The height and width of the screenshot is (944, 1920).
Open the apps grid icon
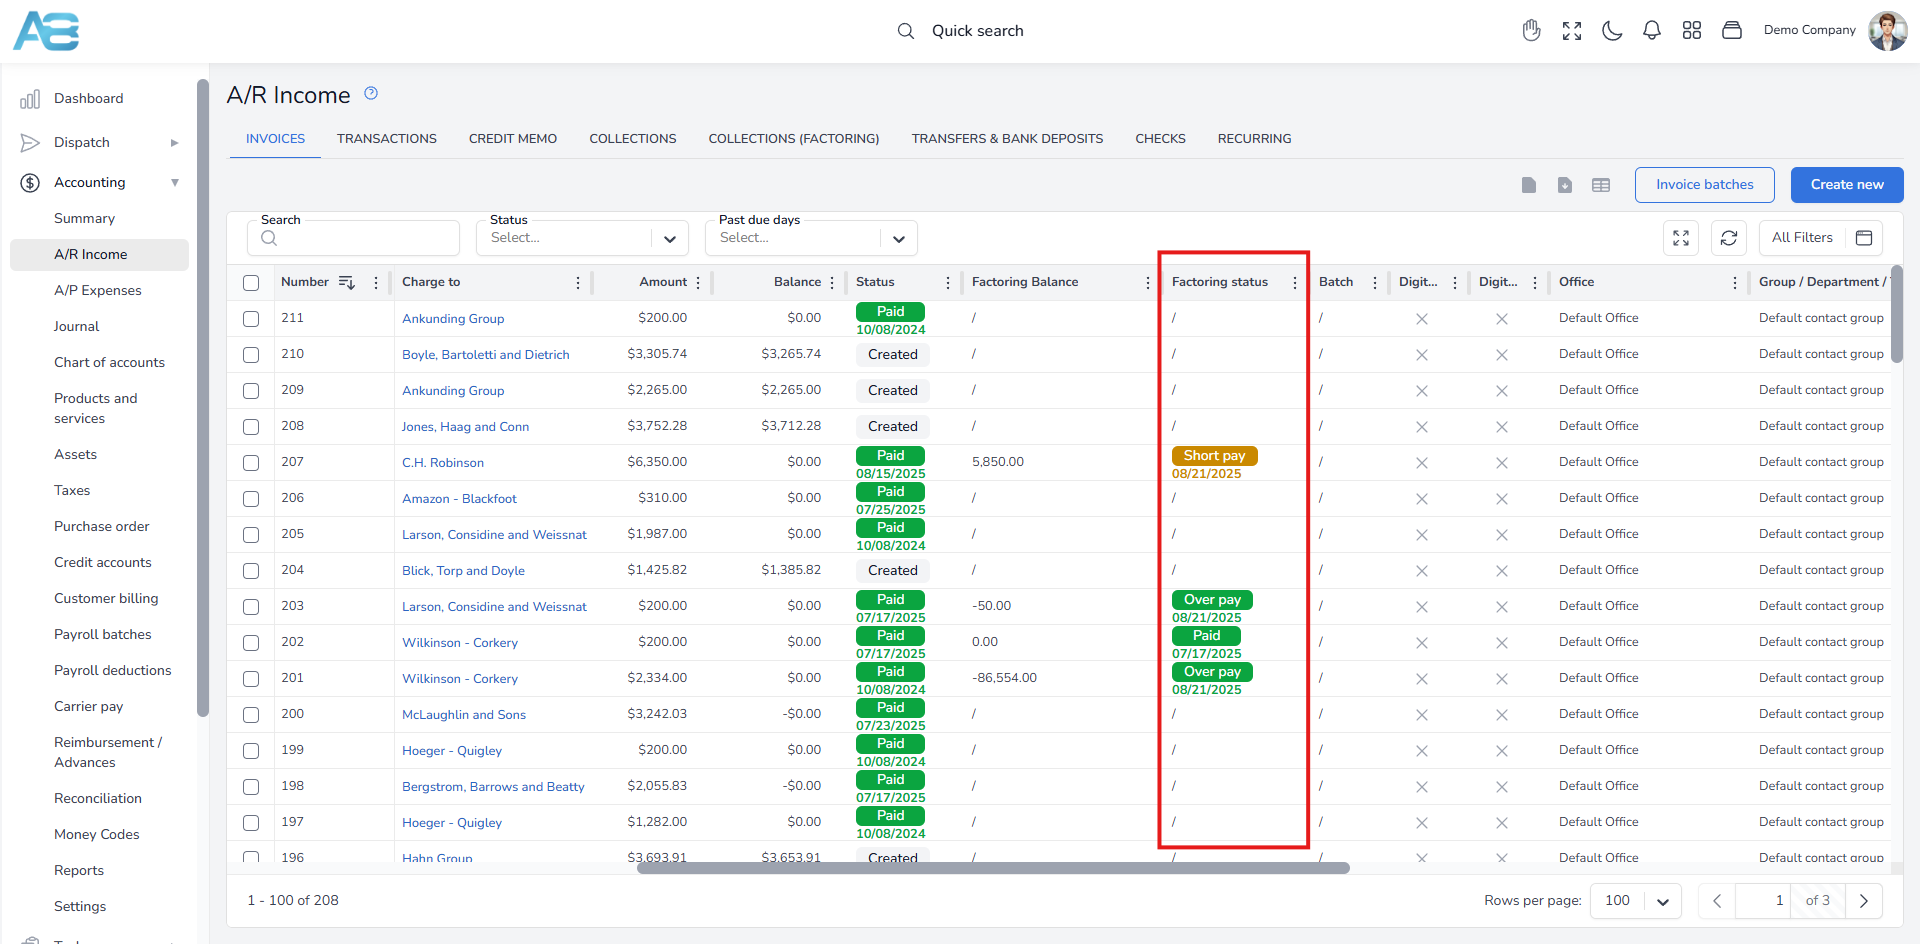tap(1692, 31)
